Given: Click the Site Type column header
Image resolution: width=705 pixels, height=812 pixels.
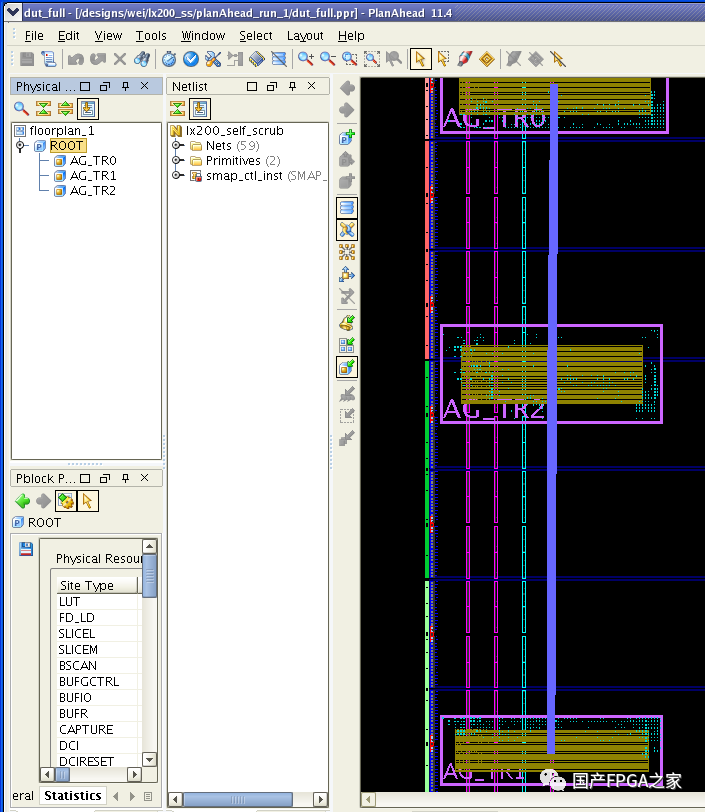Looking at the screenshot, I should click(87, 586).
